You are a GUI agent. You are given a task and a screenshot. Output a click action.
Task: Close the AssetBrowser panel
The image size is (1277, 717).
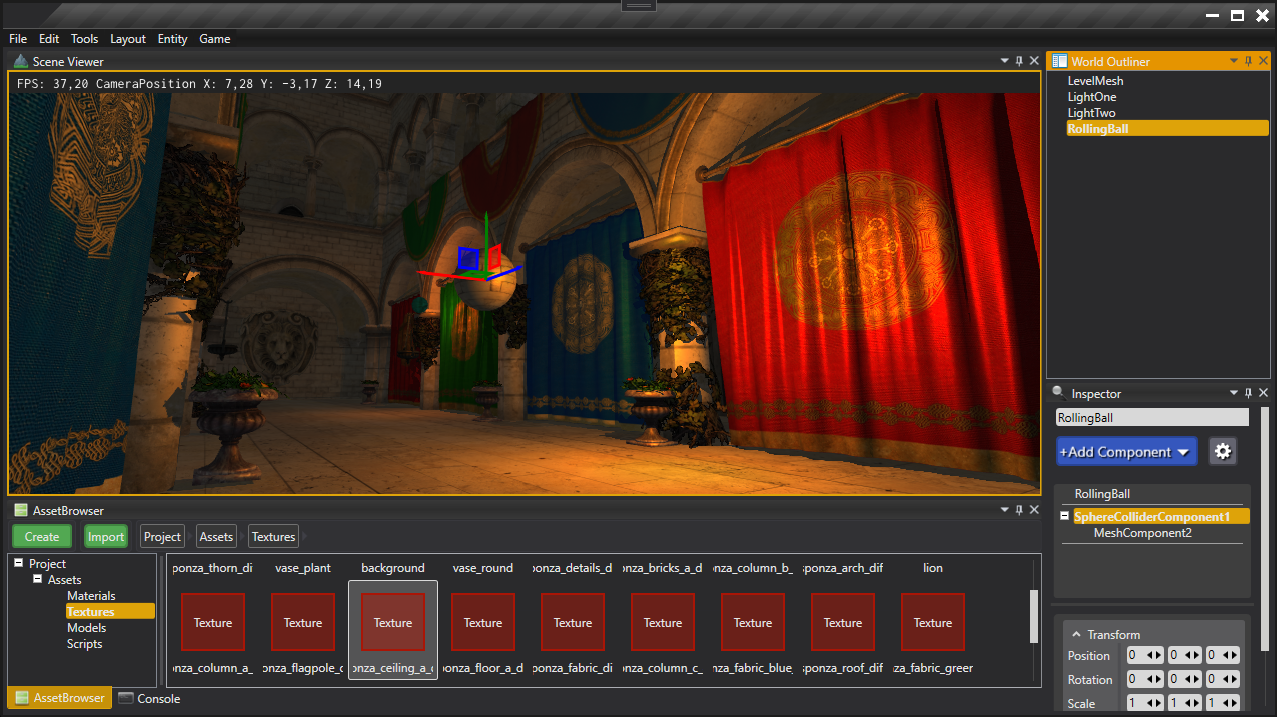coord(1034,510)
